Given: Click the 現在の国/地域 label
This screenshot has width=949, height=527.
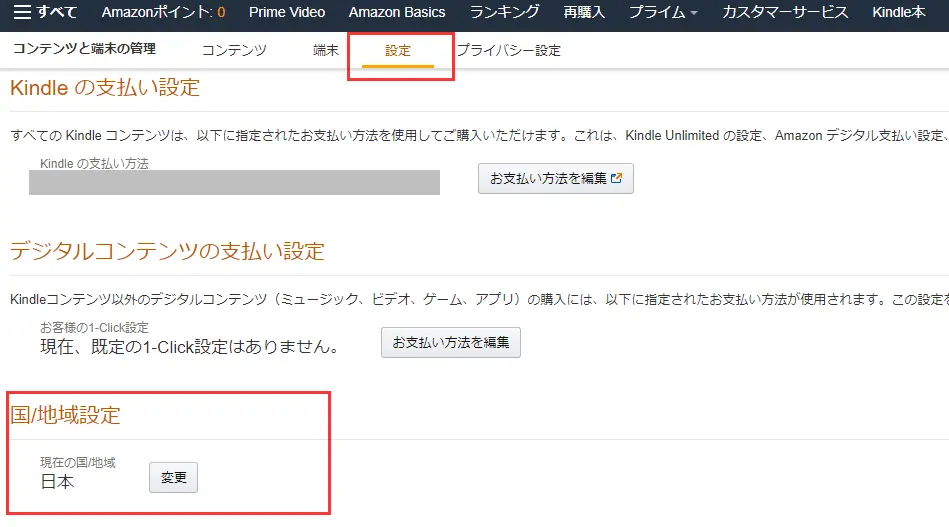Looking at the screenshot, I should [77, 462].
